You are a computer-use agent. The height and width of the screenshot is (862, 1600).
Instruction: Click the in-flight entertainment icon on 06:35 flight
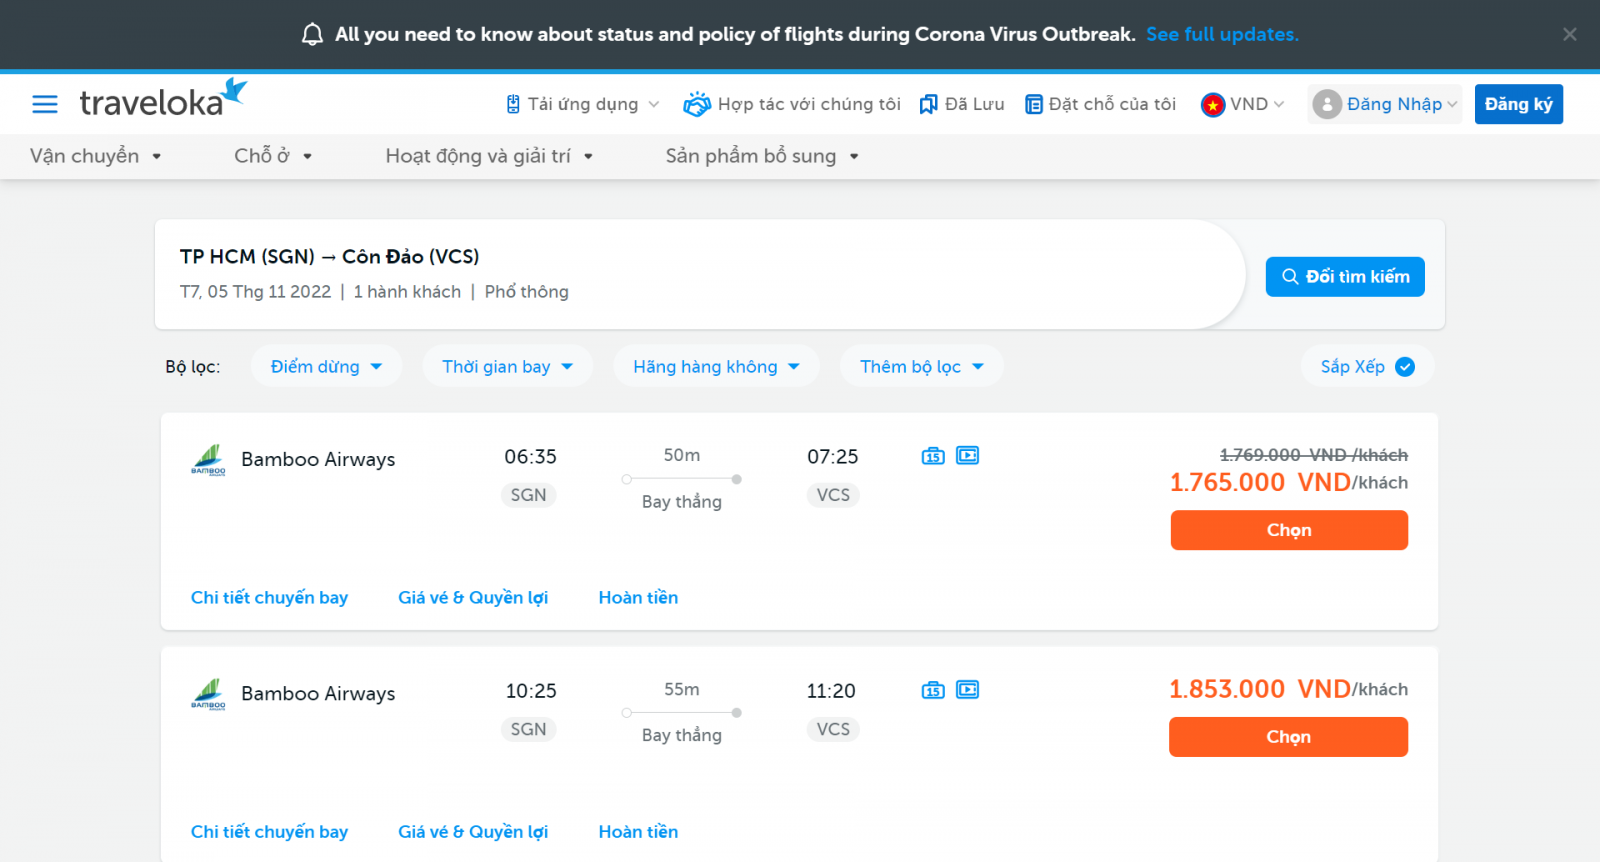point(968,456)
